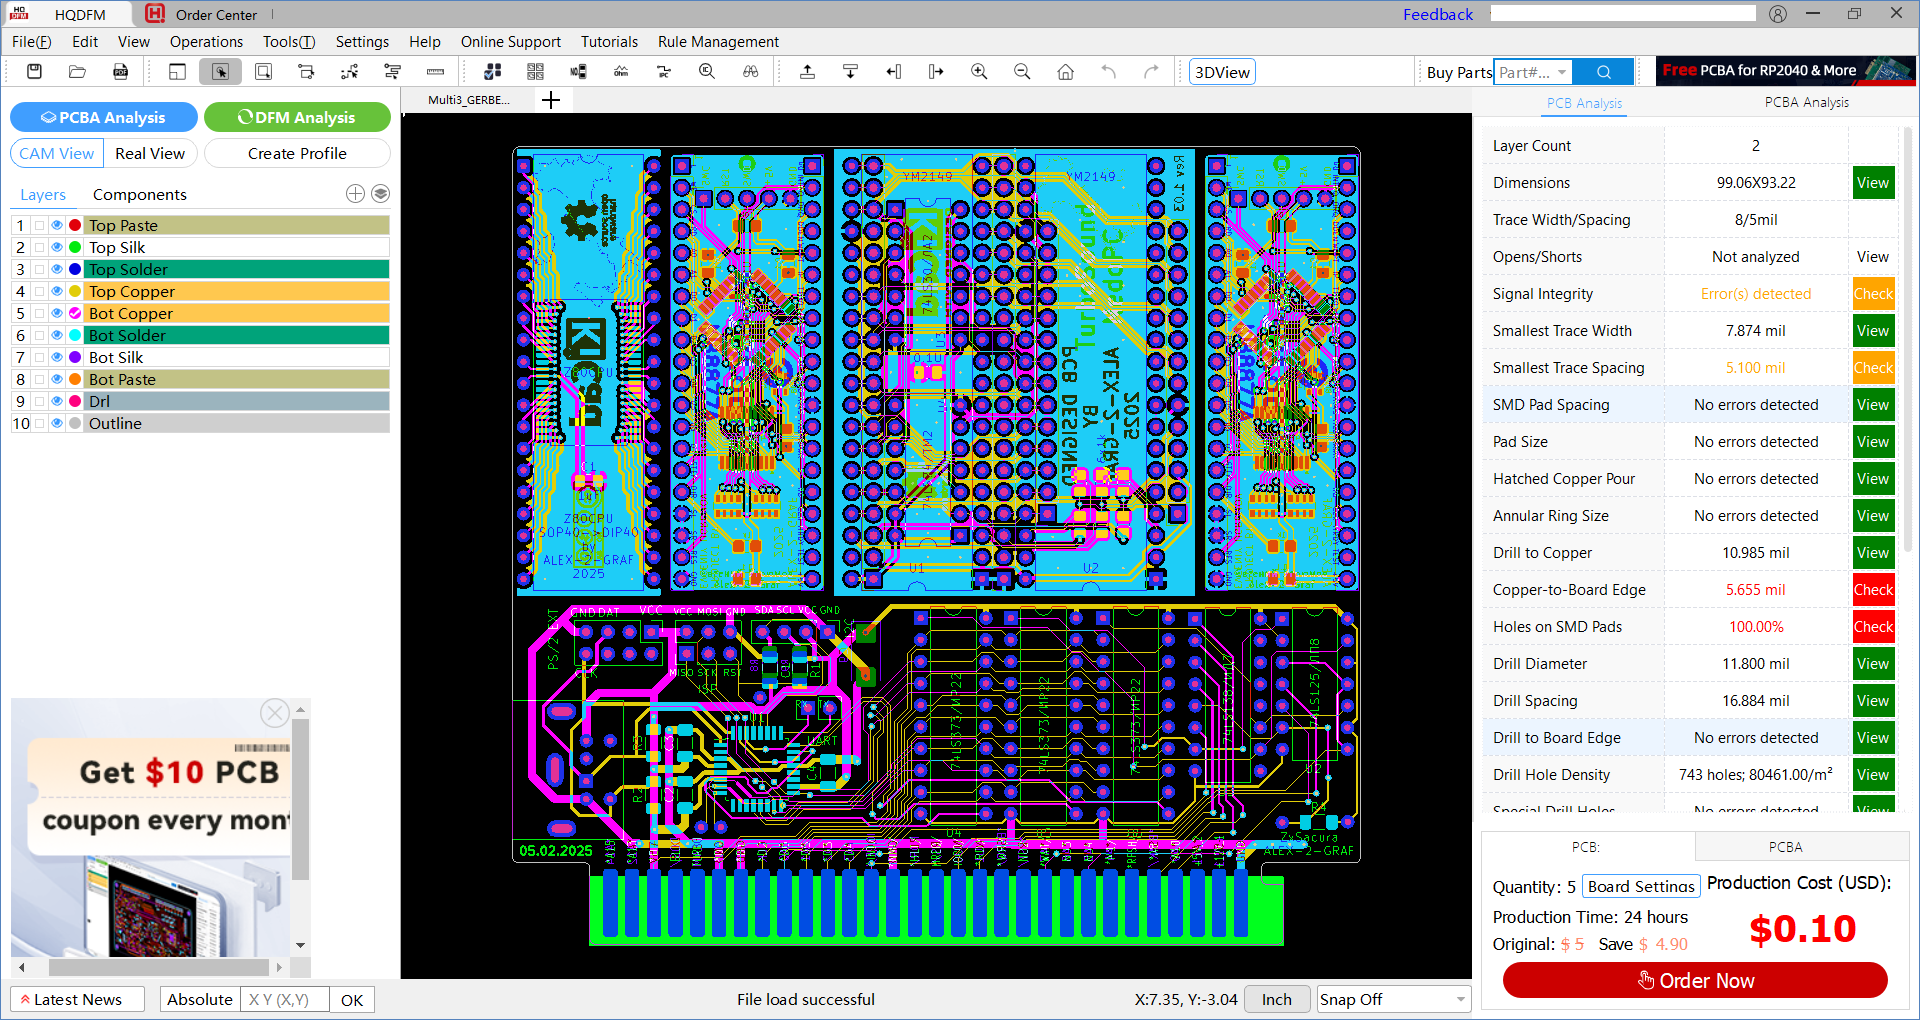Export to PDF using the toolbar icon

pos(120,72)
